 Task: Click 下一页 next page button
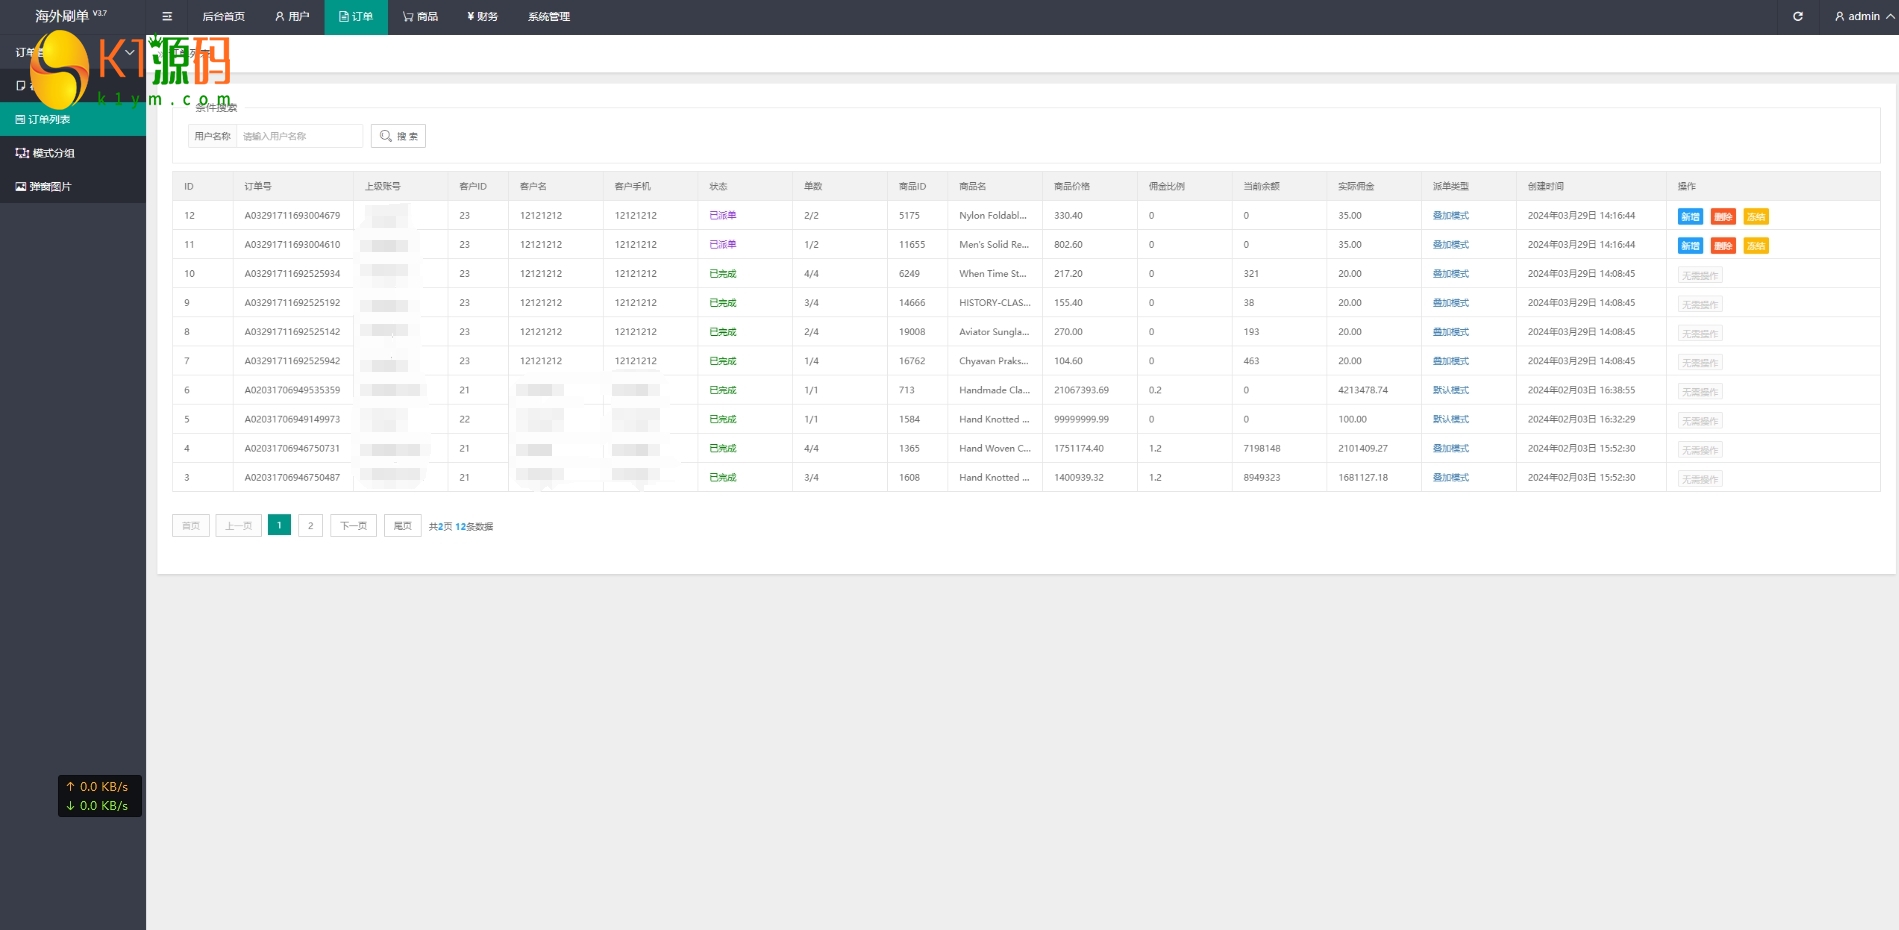tap(353, 526)
